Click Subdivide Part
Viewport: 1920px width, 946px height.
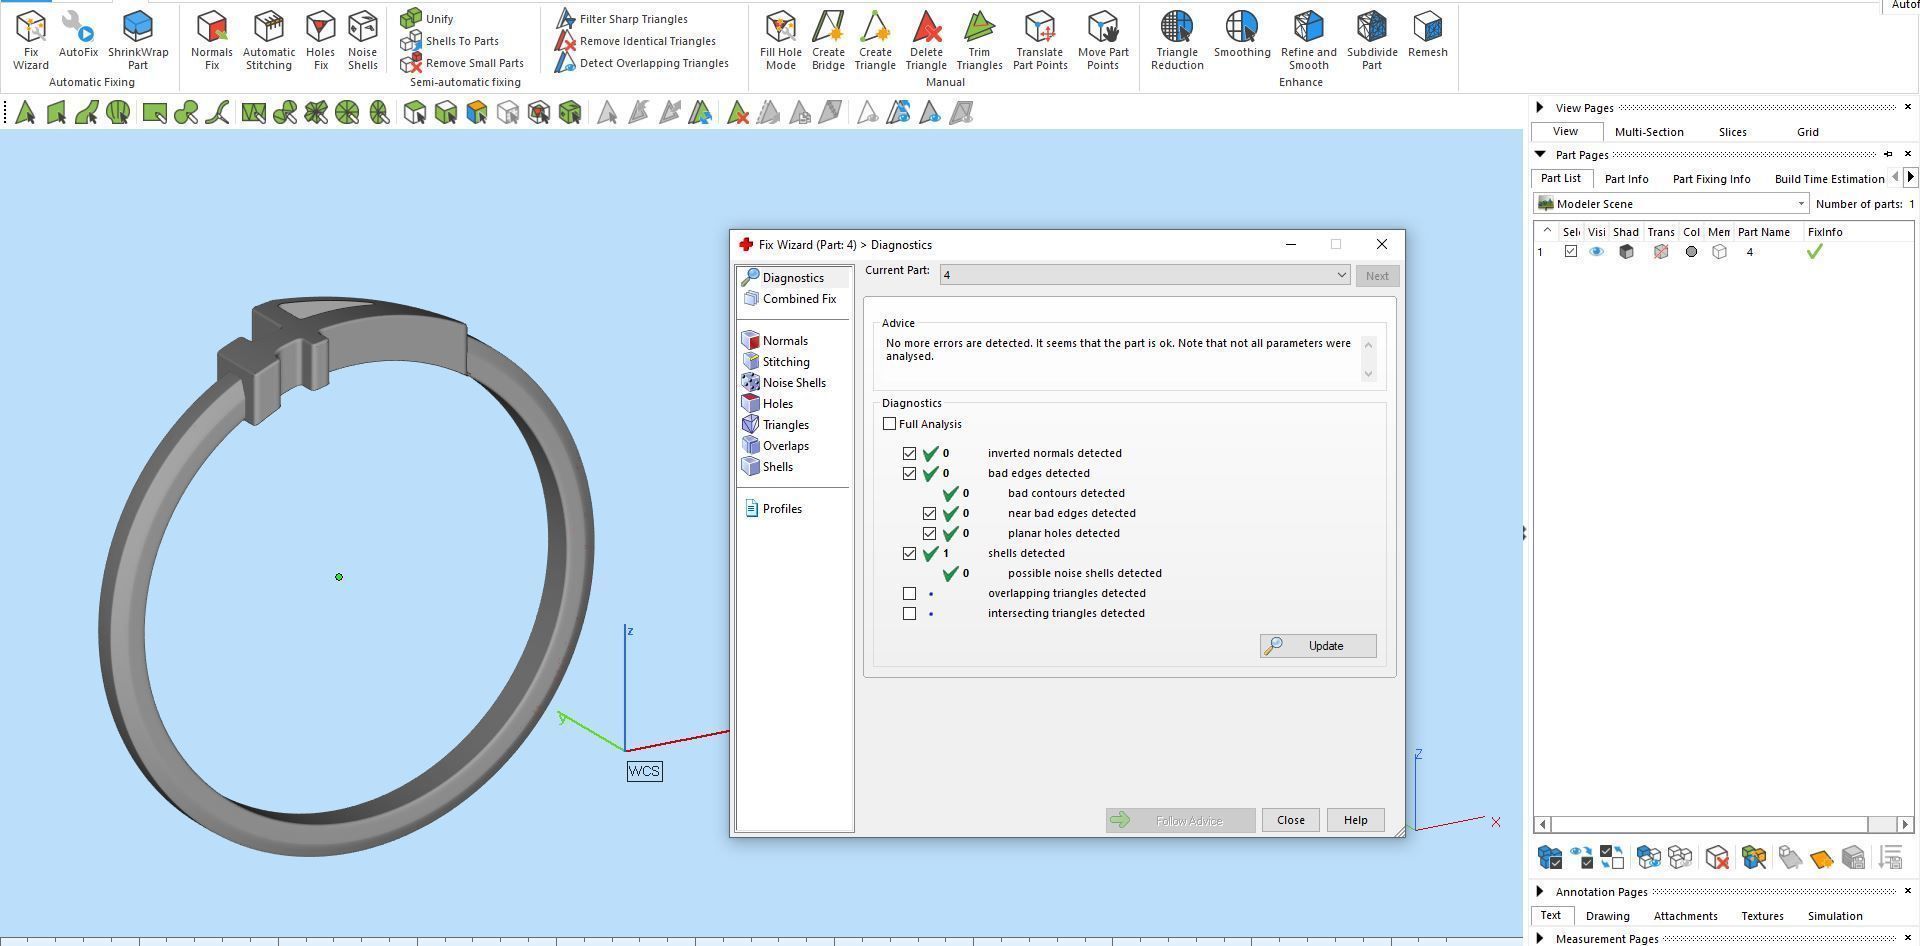[x=1372, y=40]
